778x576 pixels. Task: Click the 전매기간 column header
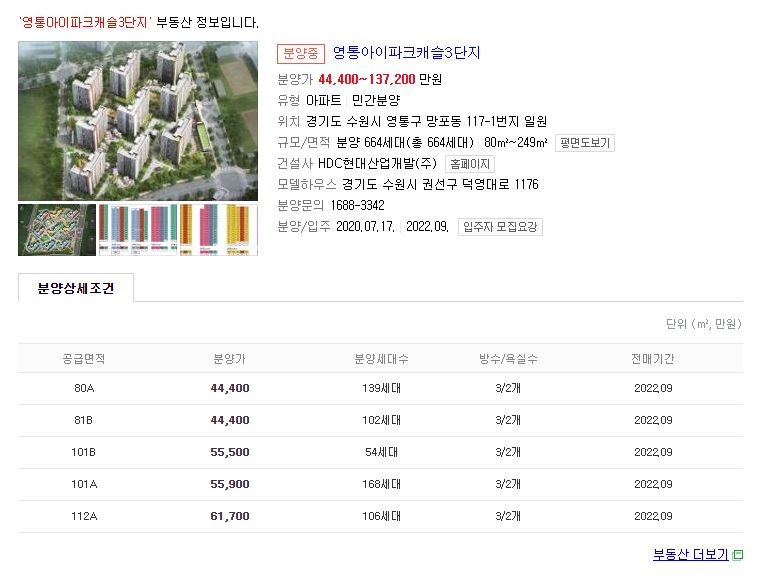point(652,359)
